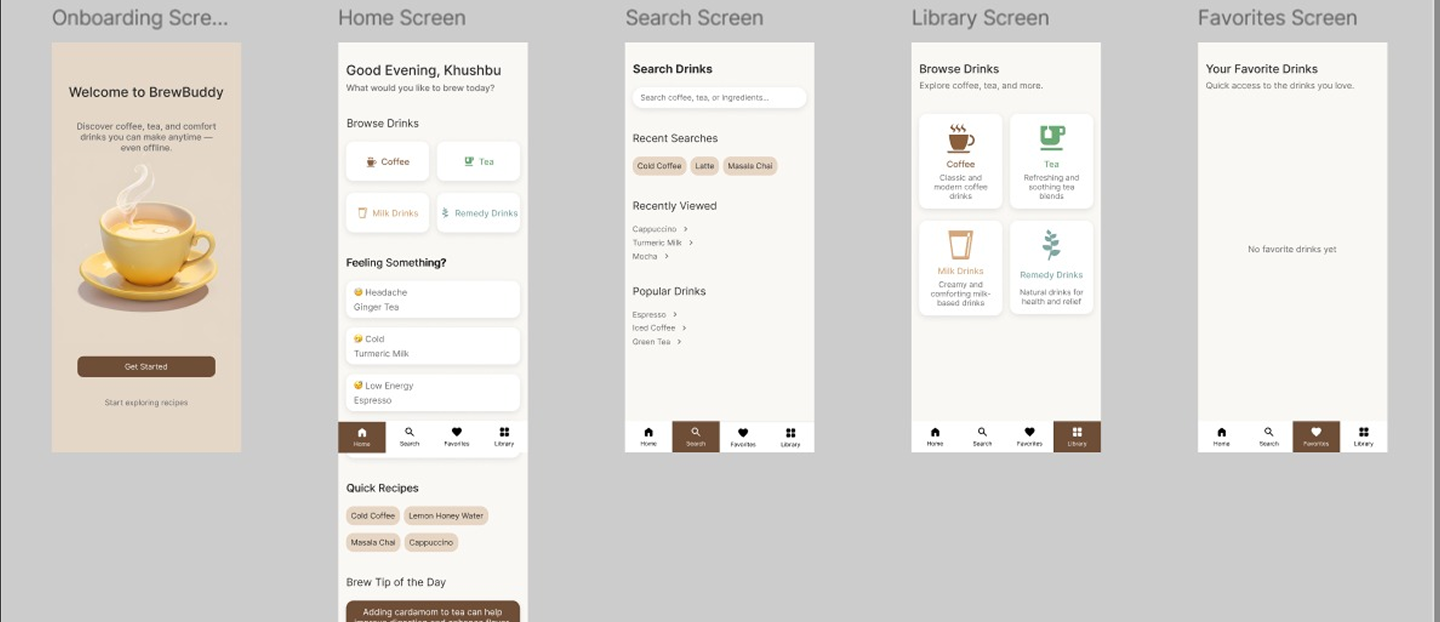
Task: Tap Cold Coffee chip under Recent Searches
Action: click(x=659, y=166)
